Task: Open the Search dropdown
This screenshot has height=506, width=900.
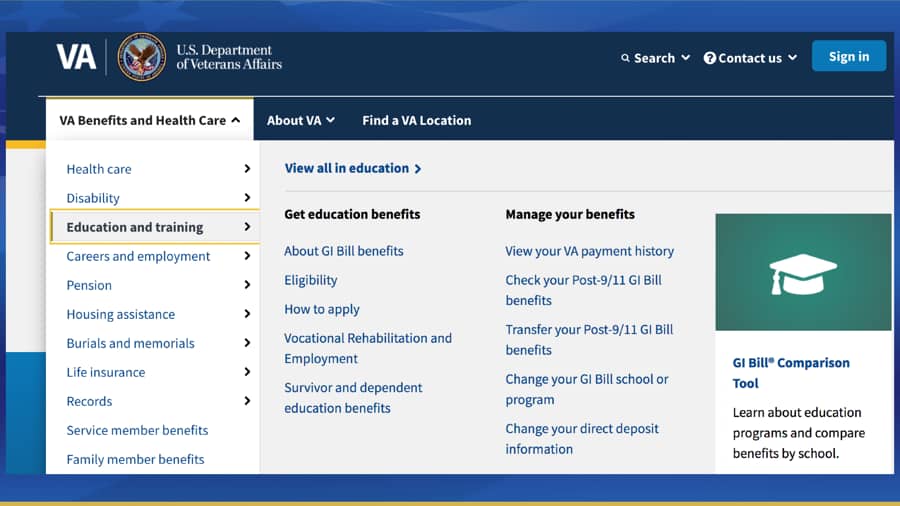Action: click(x=656, y=58)
